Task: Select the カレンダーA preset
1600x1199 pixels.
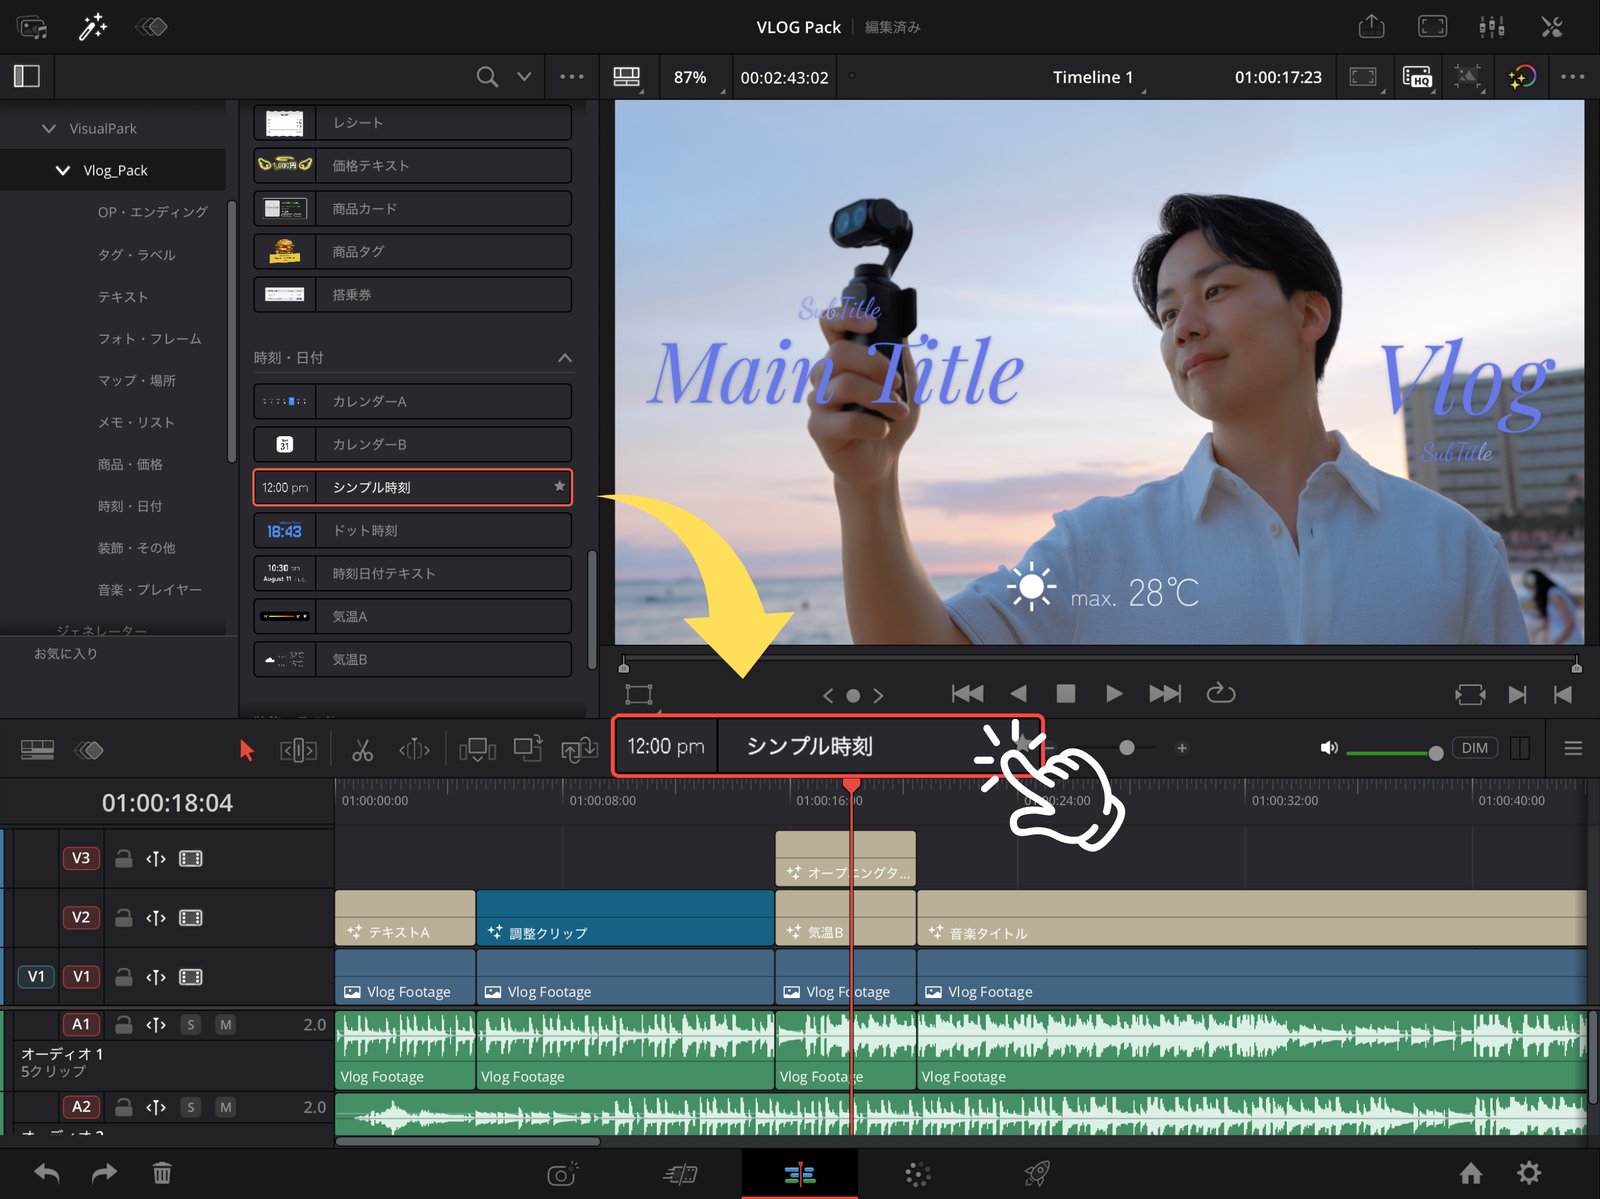Action: click(412, 401)
